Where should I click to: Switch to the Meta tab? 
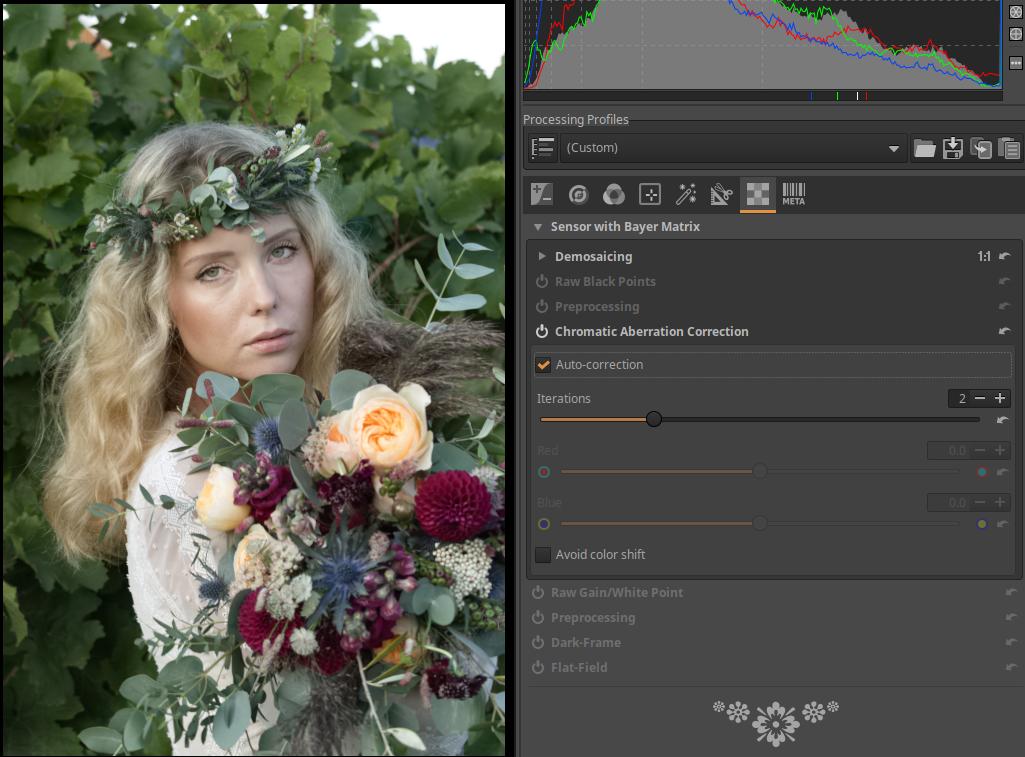pyautogui.click(x=793, y=194)
